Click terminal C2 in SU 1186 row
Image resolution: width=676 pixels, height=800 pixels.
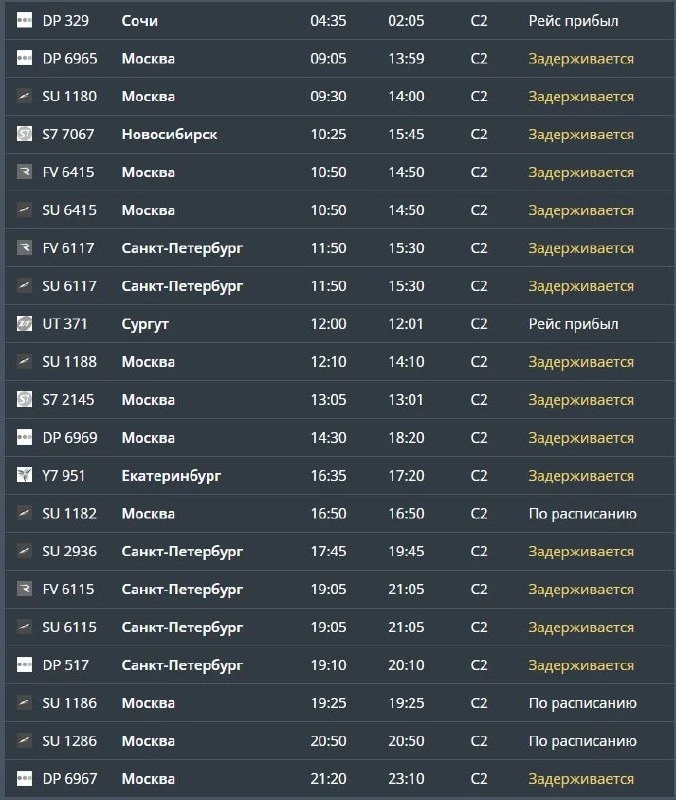click(479, 703)
